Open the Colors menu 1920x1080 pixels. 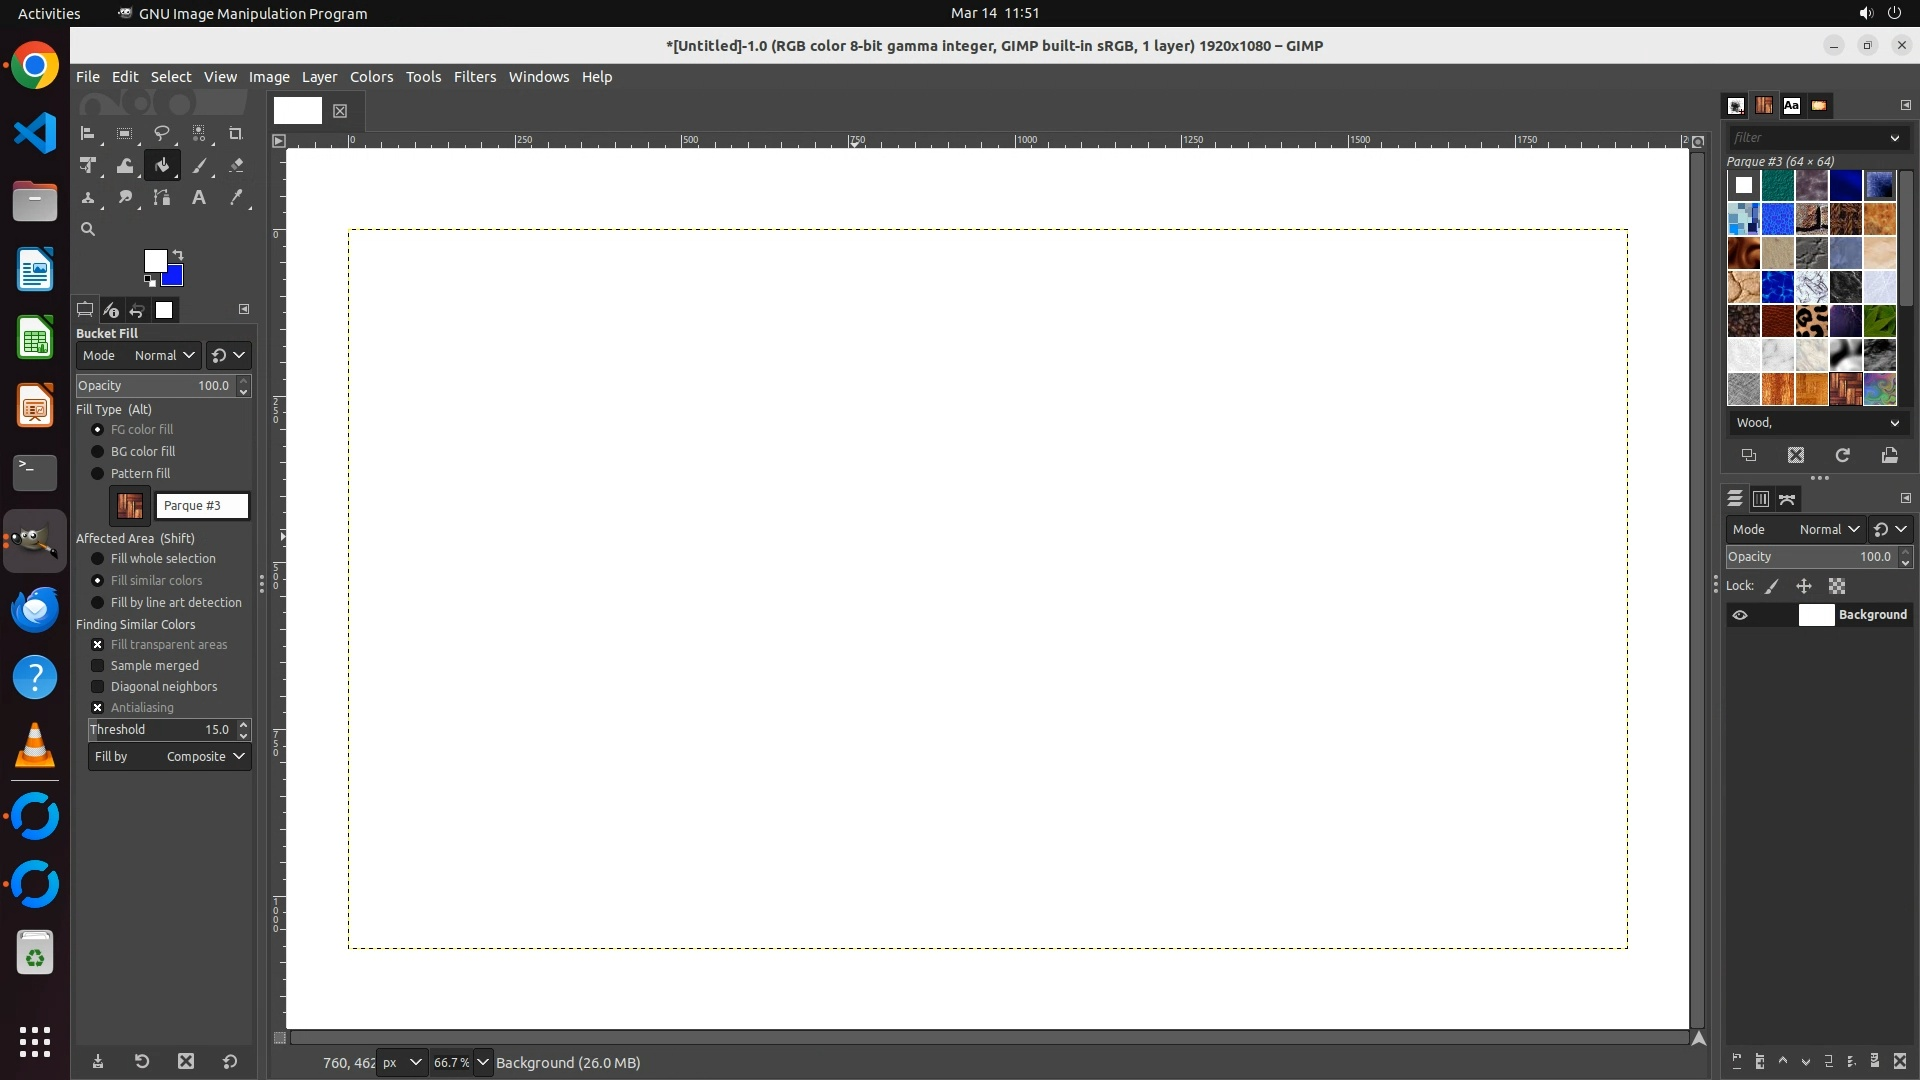point(371,77)
